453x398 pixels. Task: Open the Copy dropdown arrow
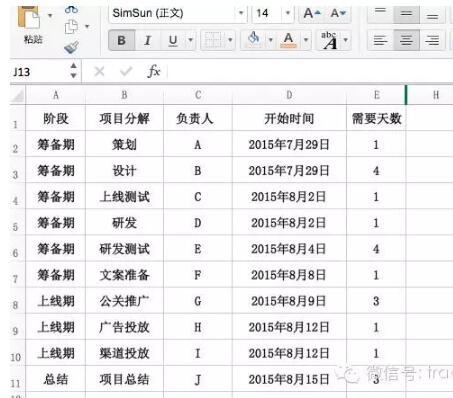[x=87, y=26]
